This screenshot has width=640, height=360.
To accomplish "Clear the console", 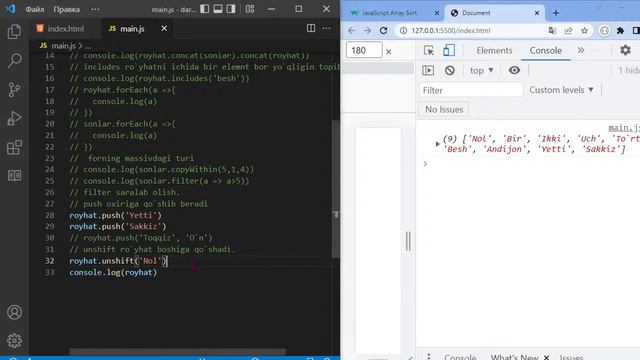I will 450,71.
